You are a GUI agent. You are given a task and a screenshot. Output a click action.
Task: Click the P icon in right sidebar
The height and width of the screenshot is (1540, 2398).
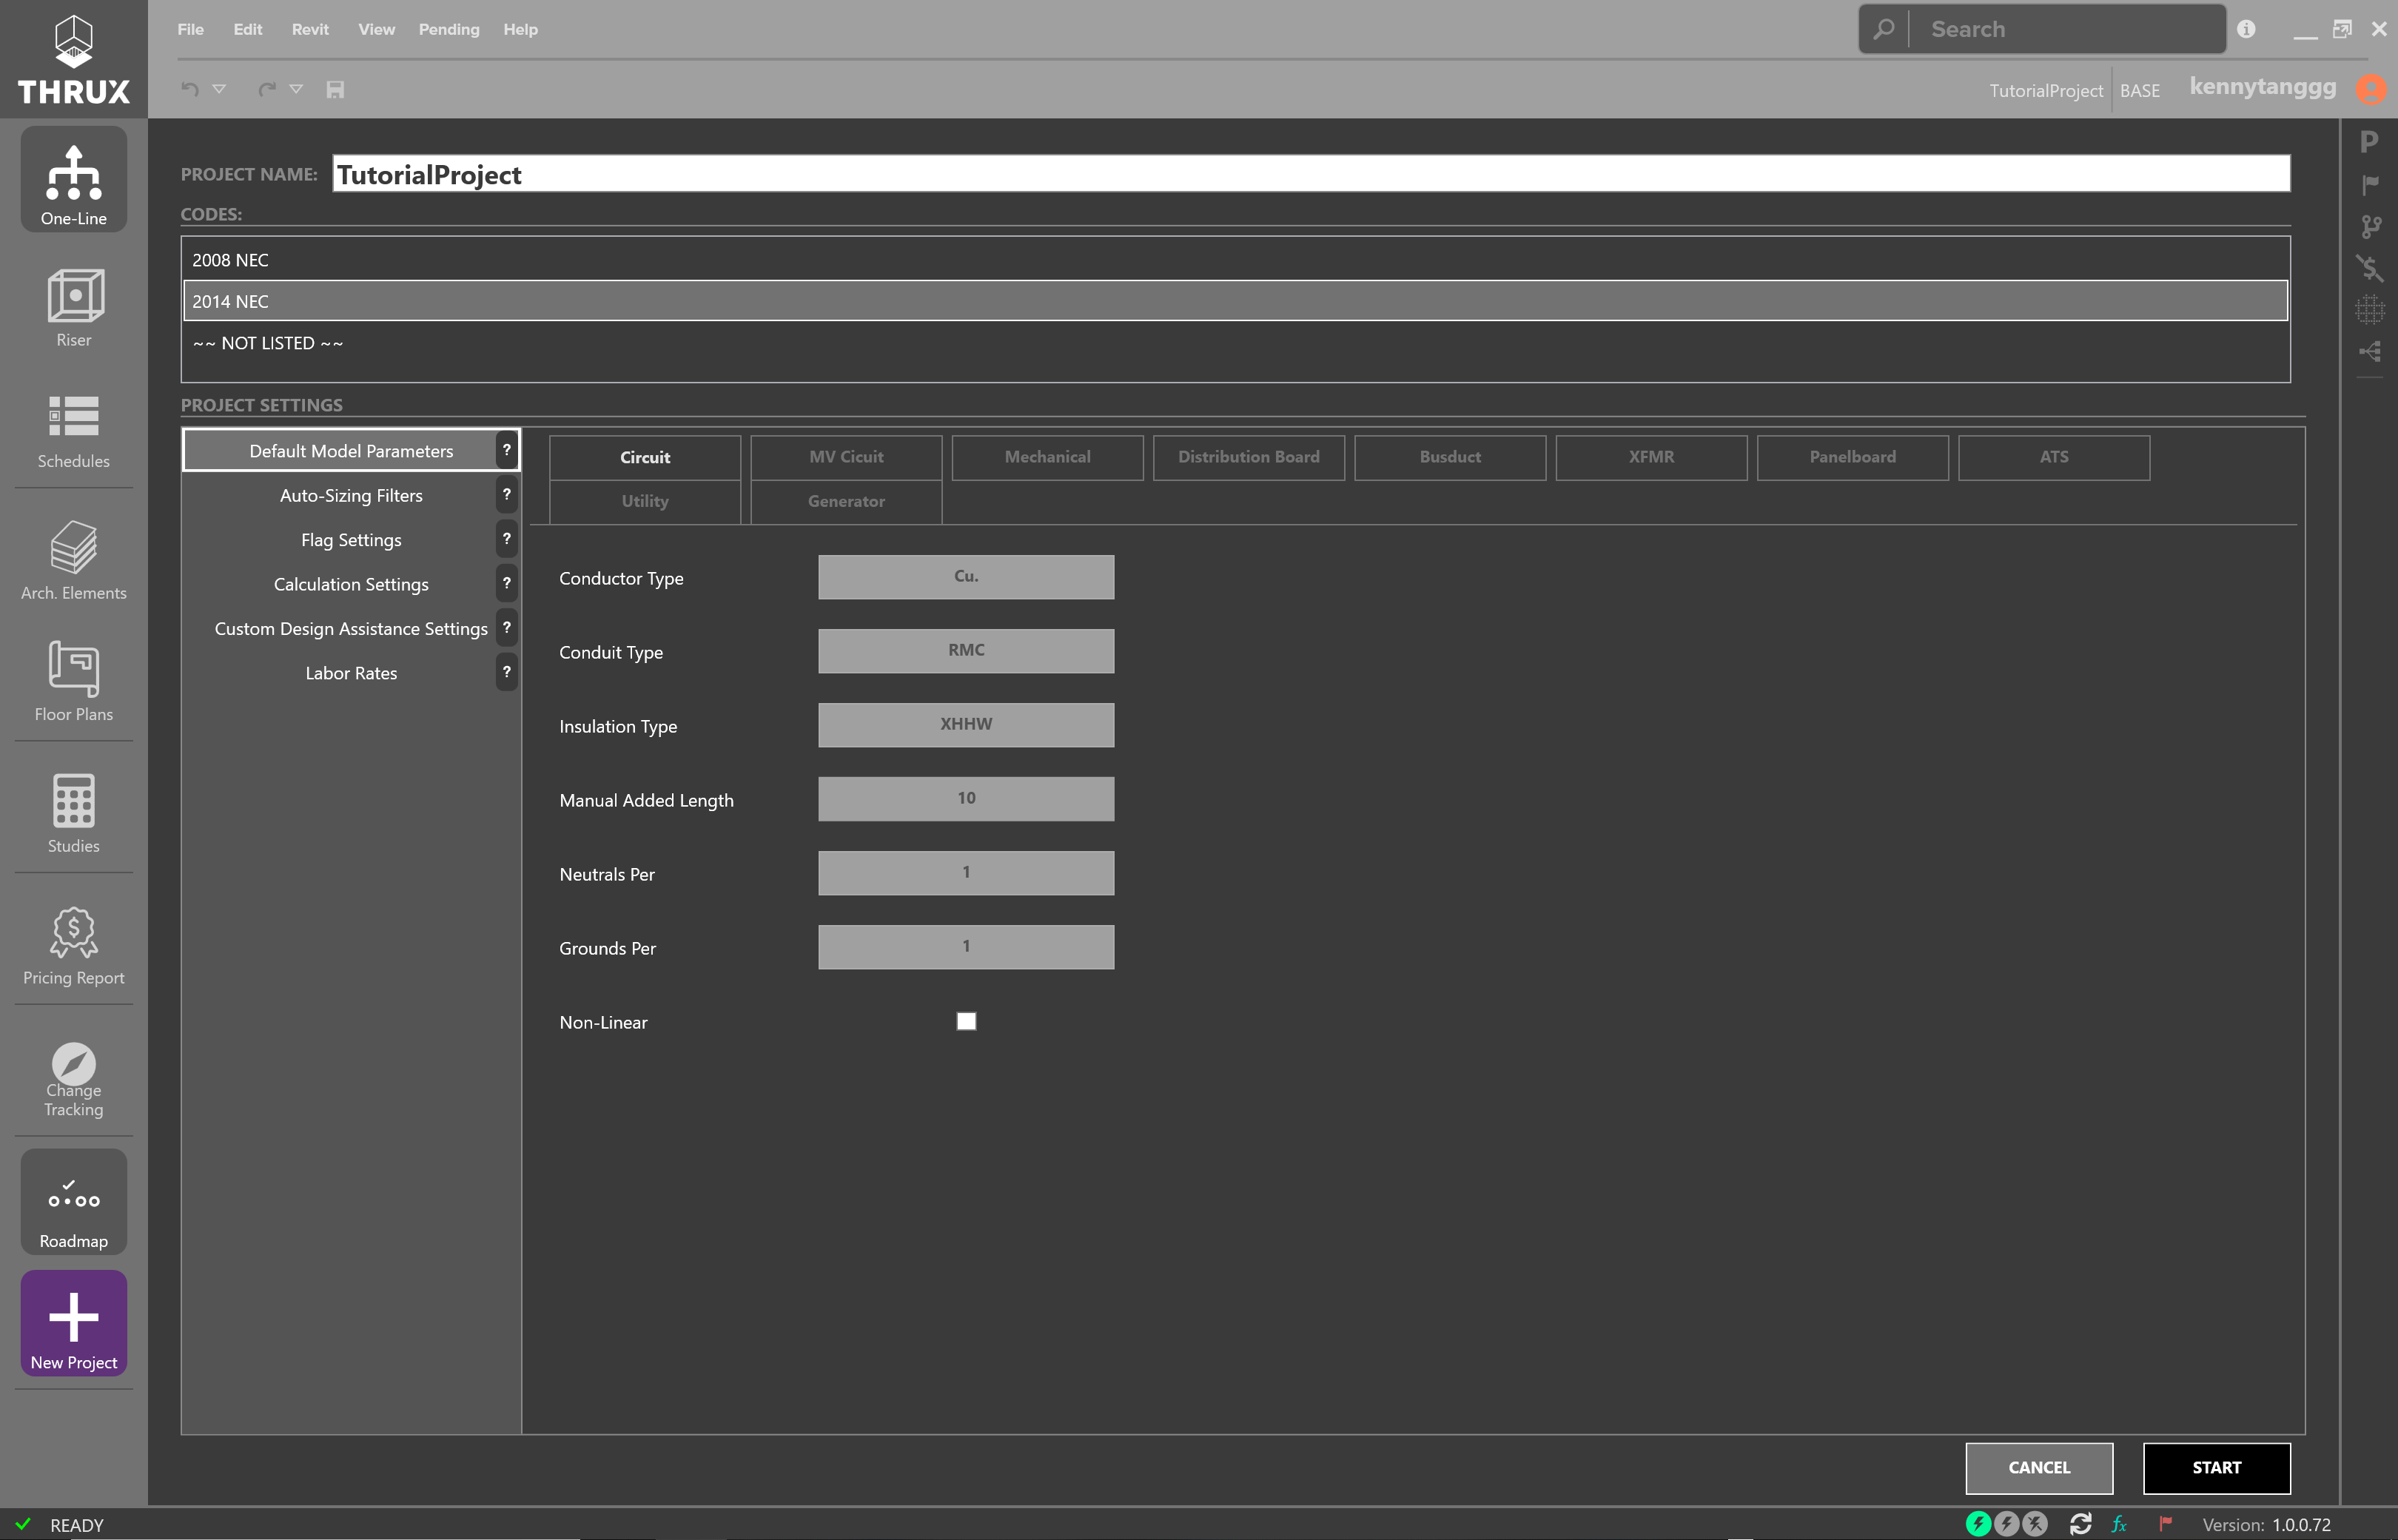(x=2369, y=142)
